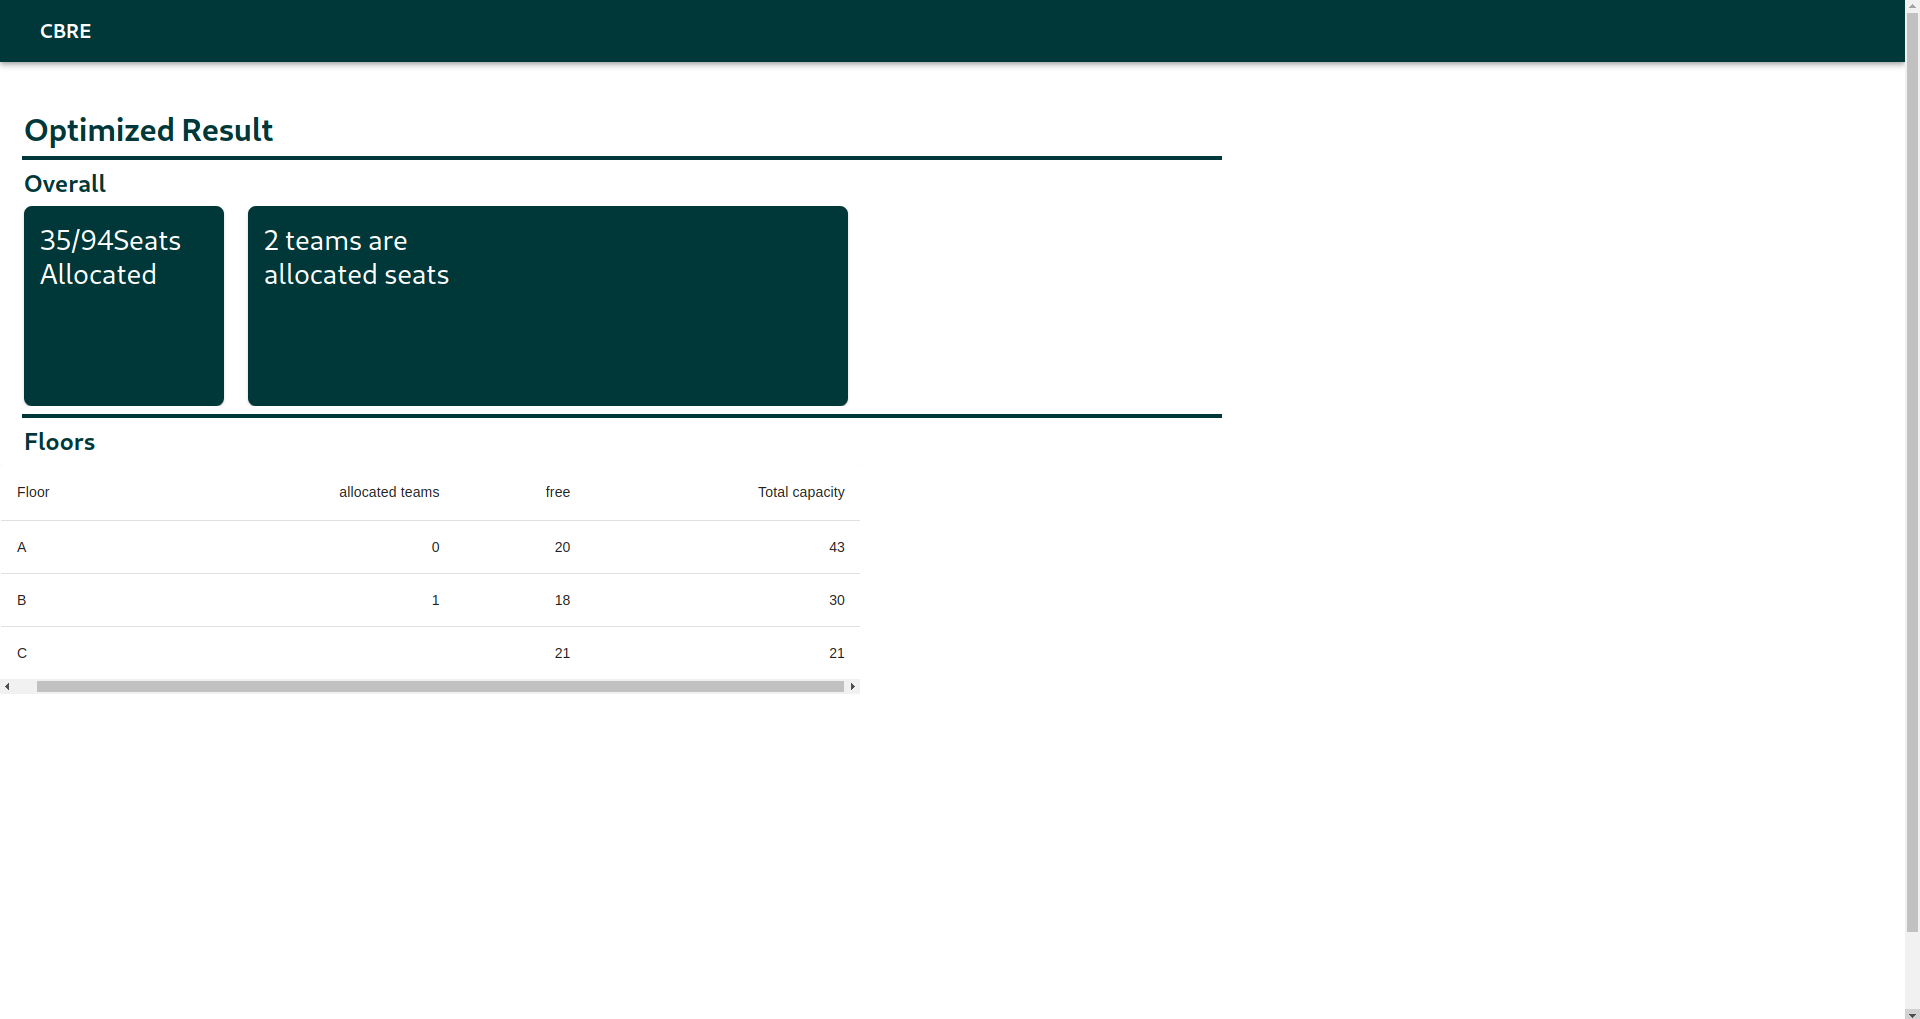Select floor C row label
This screenshot has width=1920, height=1019.
point(22,653)
